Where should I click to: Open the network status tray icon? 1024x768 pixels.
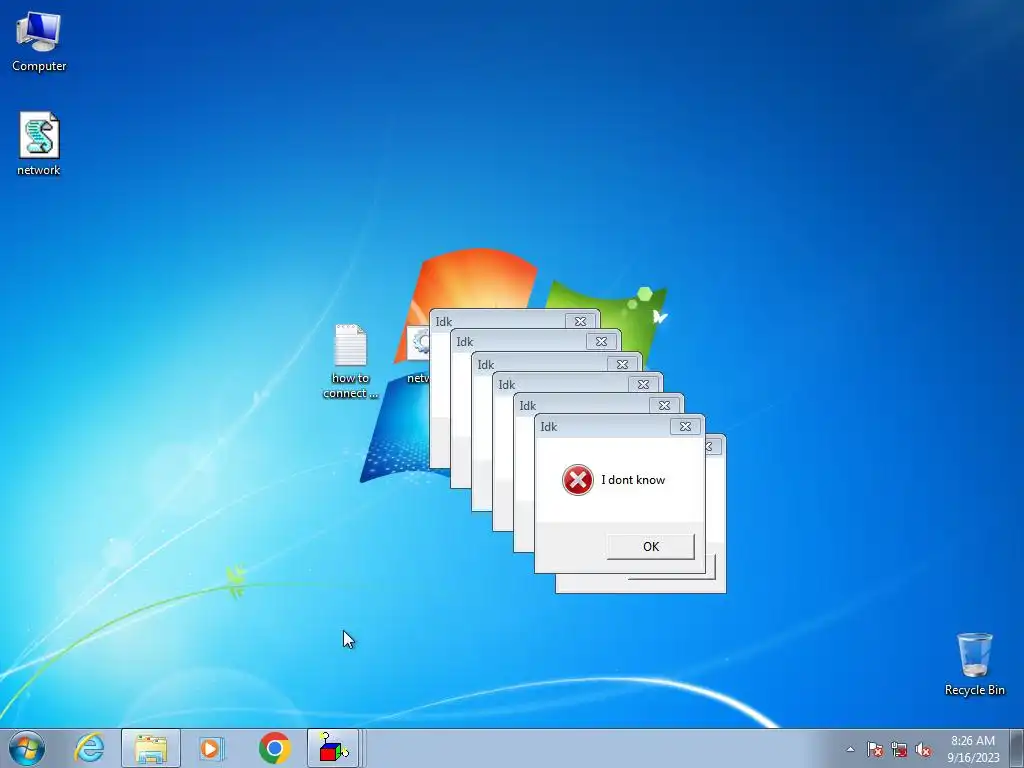(x=899, y=749)
